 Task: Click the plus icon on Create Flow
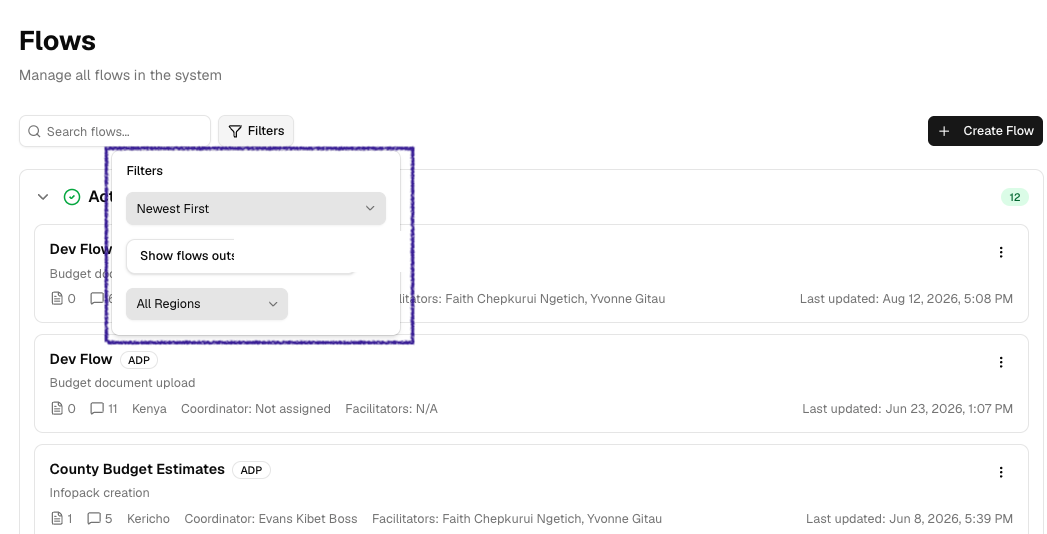coord(944,131)
